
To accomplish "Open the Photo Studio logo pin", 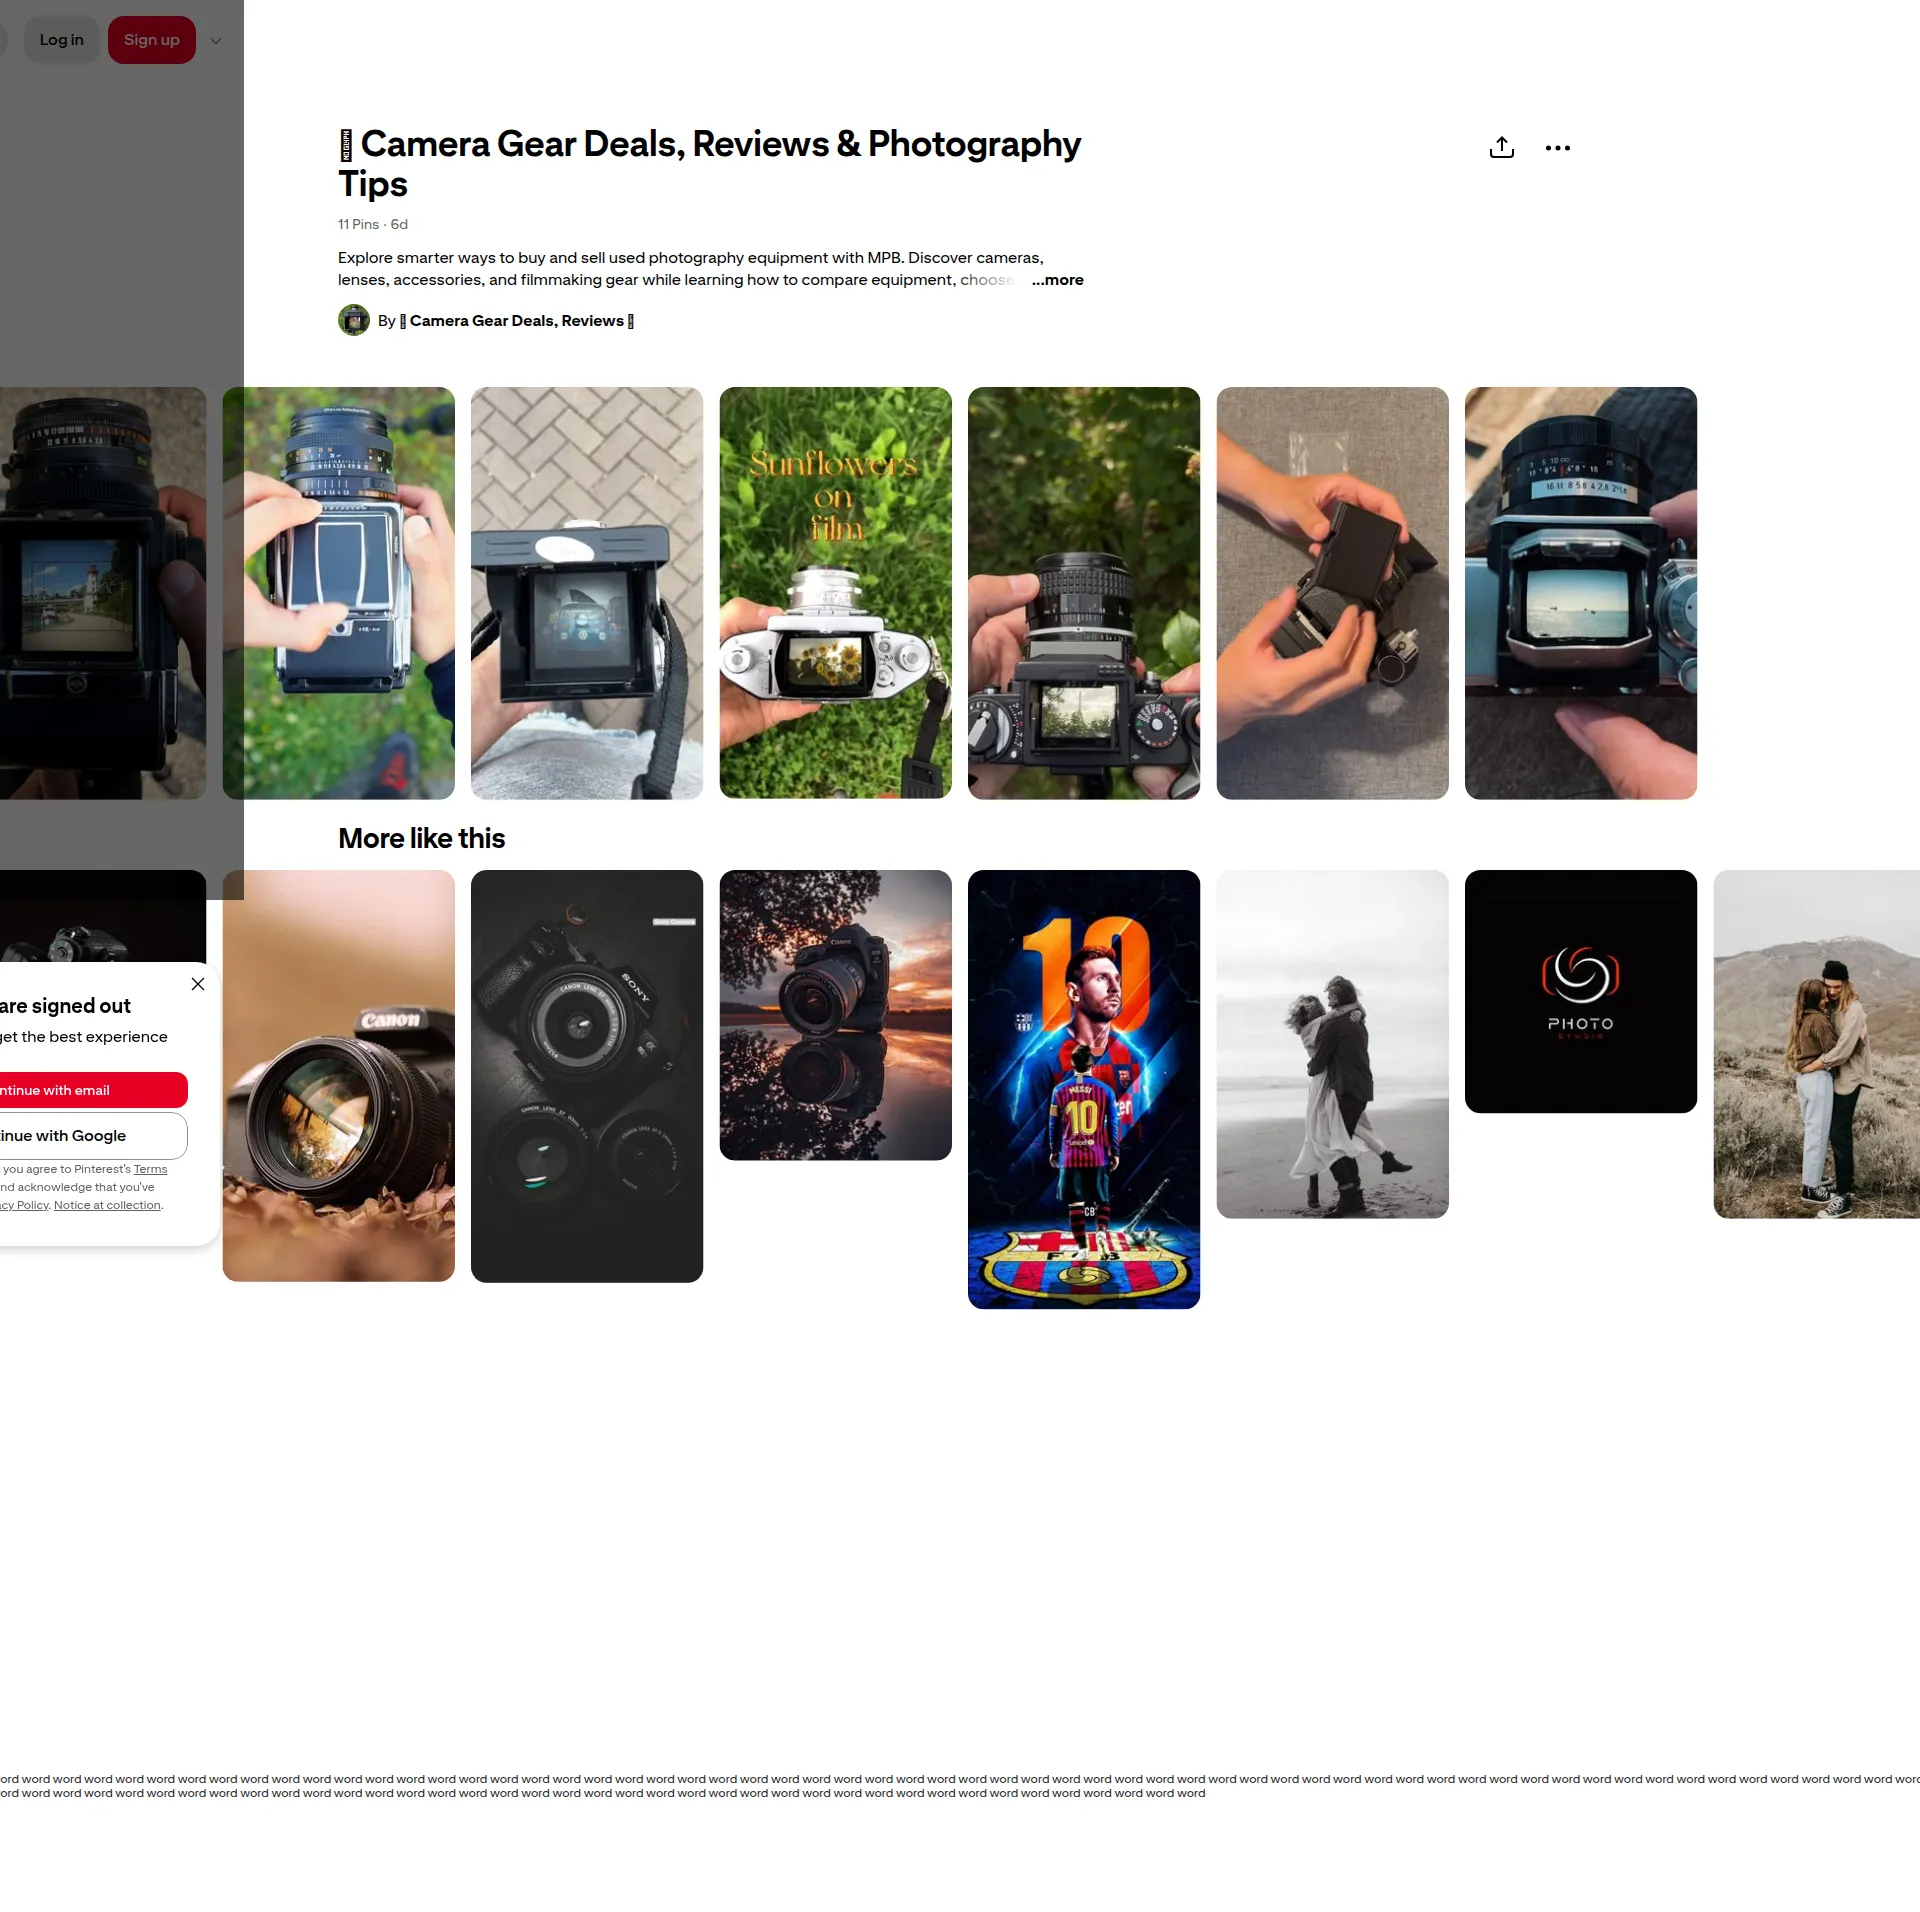I will [x=1581, y=991].
